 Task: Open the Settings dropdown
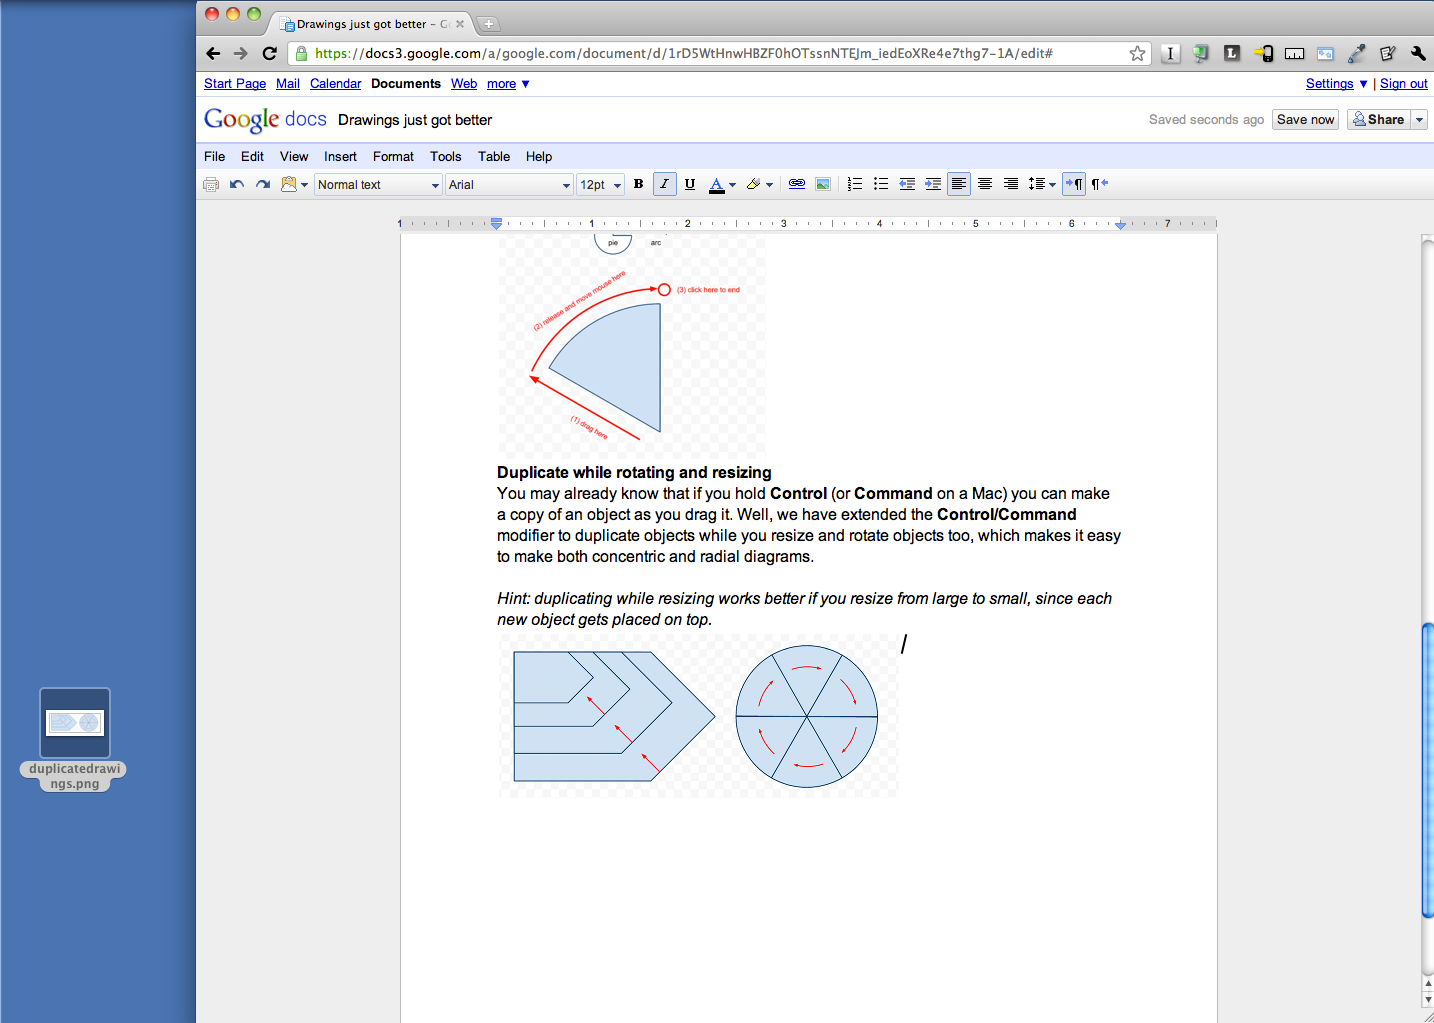pos(1336,84)
